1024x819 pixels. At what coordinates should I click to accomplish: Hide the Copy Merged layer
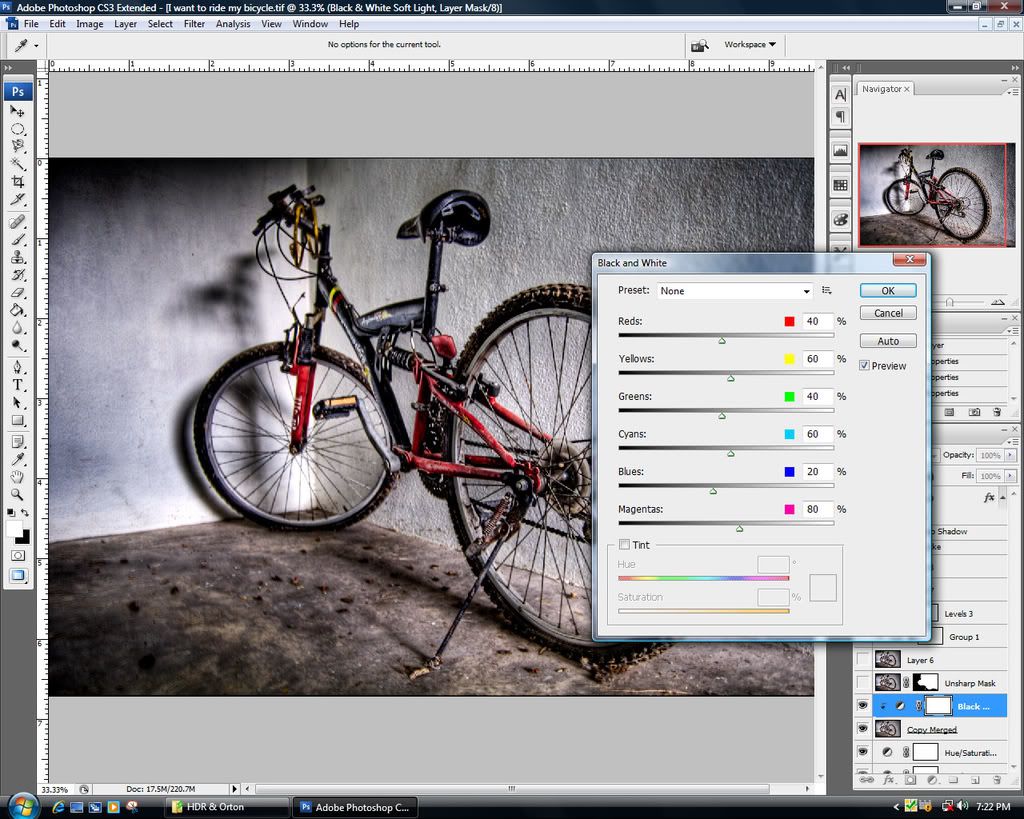tap(862, 729)
